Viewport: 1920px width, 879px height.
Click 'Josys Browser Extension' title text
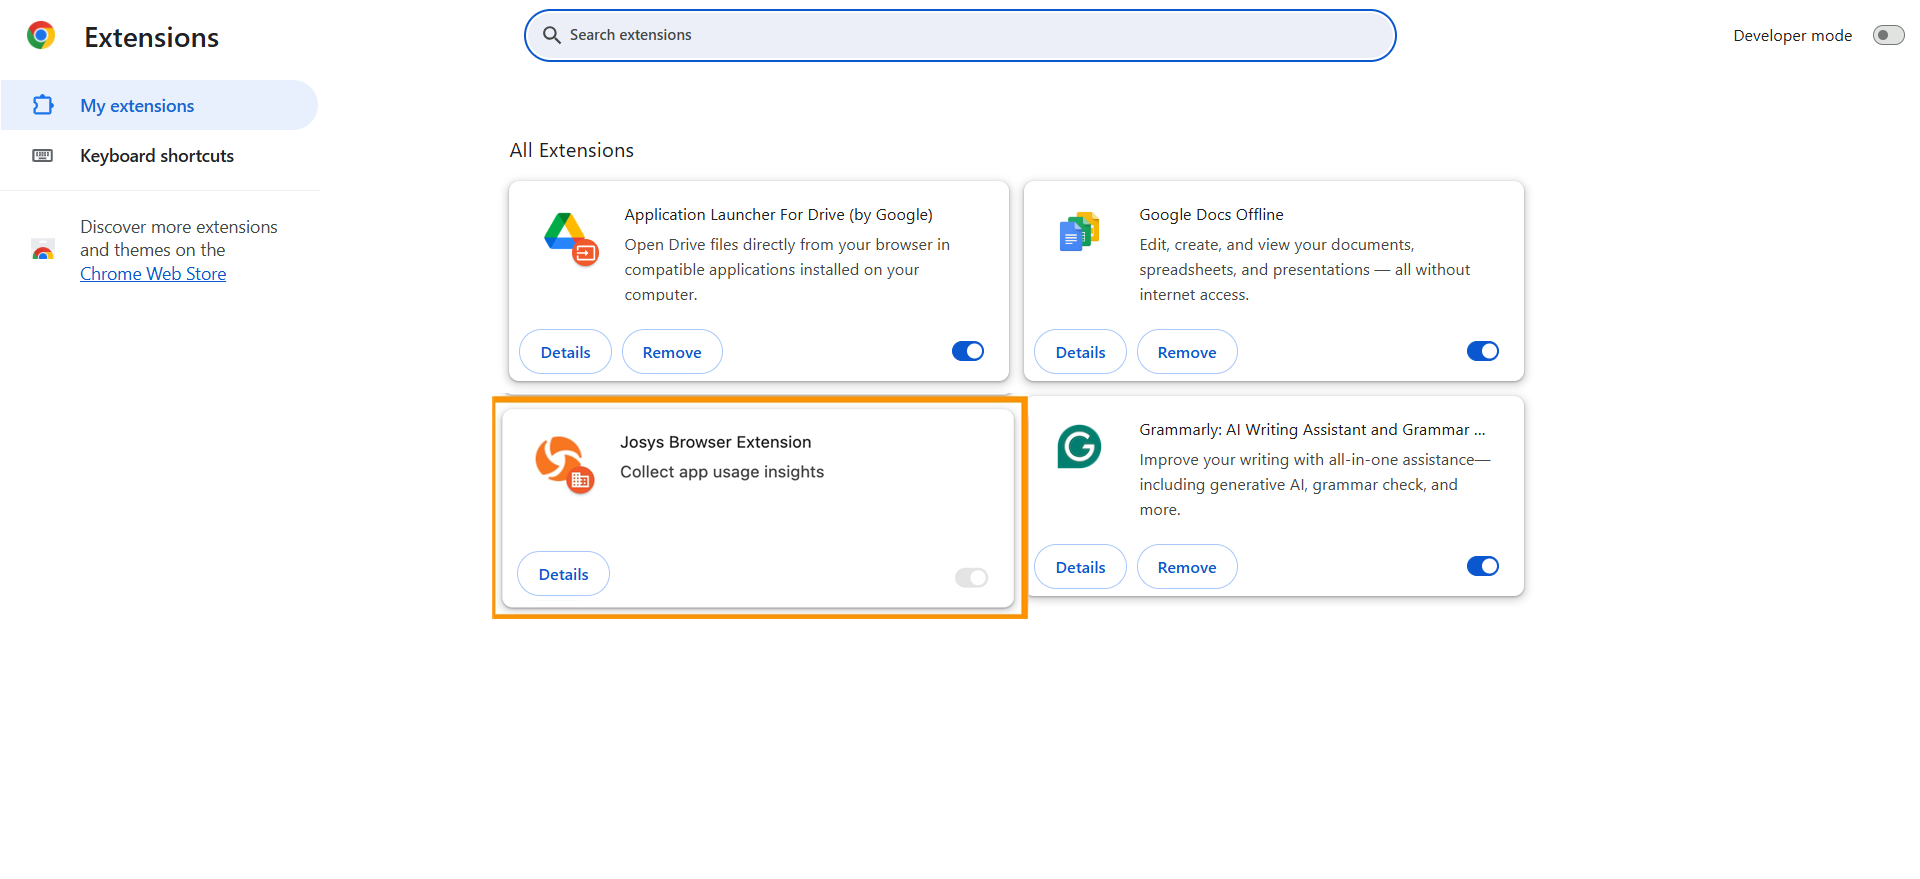click(715, 442)
